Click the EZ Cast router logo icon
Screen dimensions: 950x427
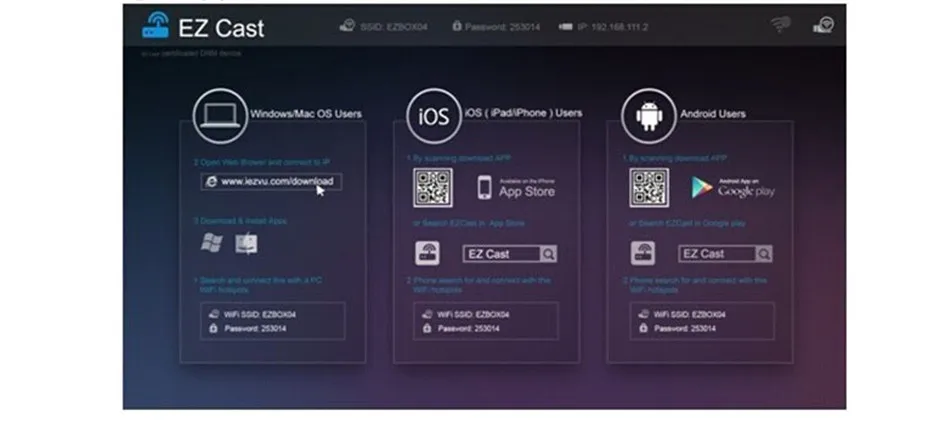tap(155, 25)
